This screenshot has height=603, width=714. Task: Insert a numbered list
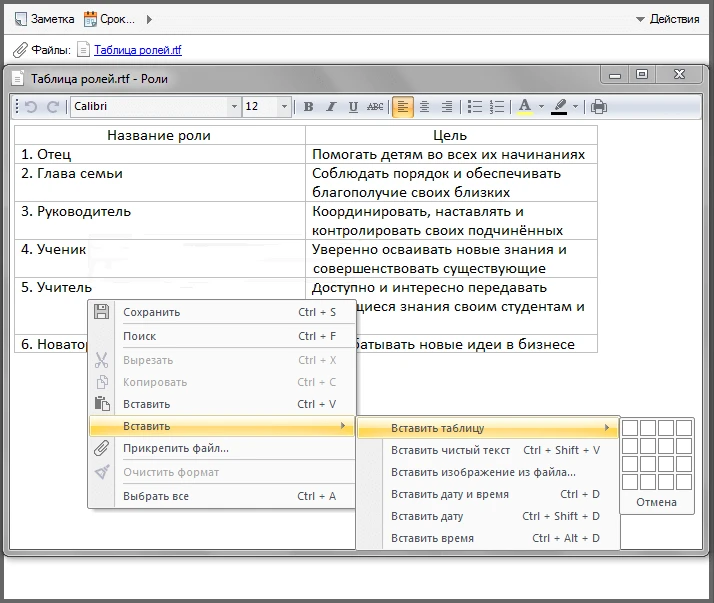tap(497, 107)
